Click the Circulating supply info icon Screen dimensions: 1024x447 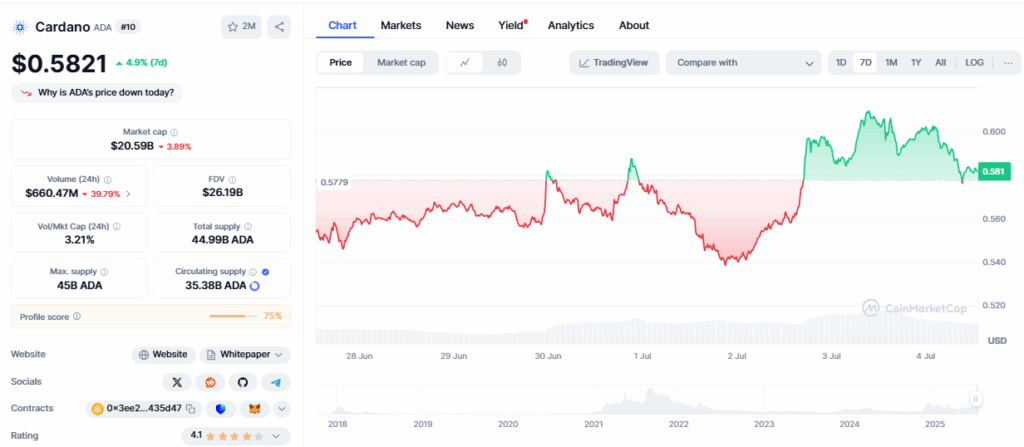pyautogui.click(x=253, y=271)
